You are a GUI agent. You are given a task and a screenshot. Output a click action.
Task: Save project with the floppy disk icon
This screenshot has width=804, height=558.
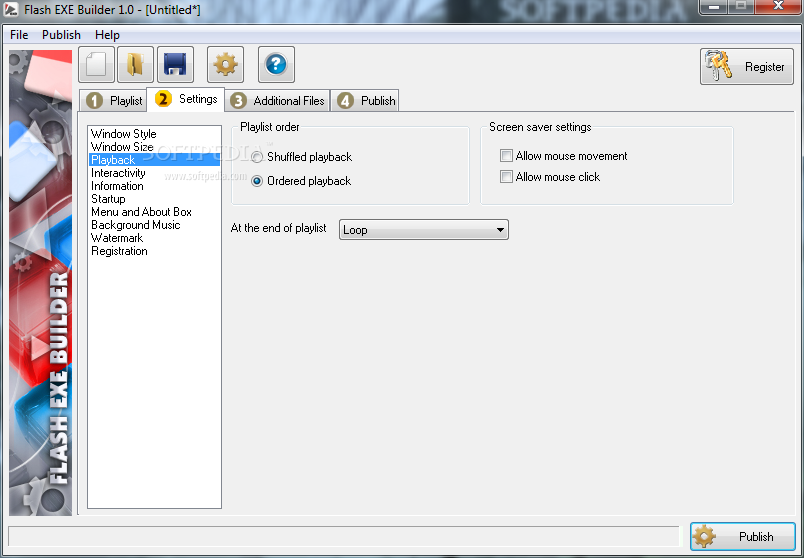175,64
